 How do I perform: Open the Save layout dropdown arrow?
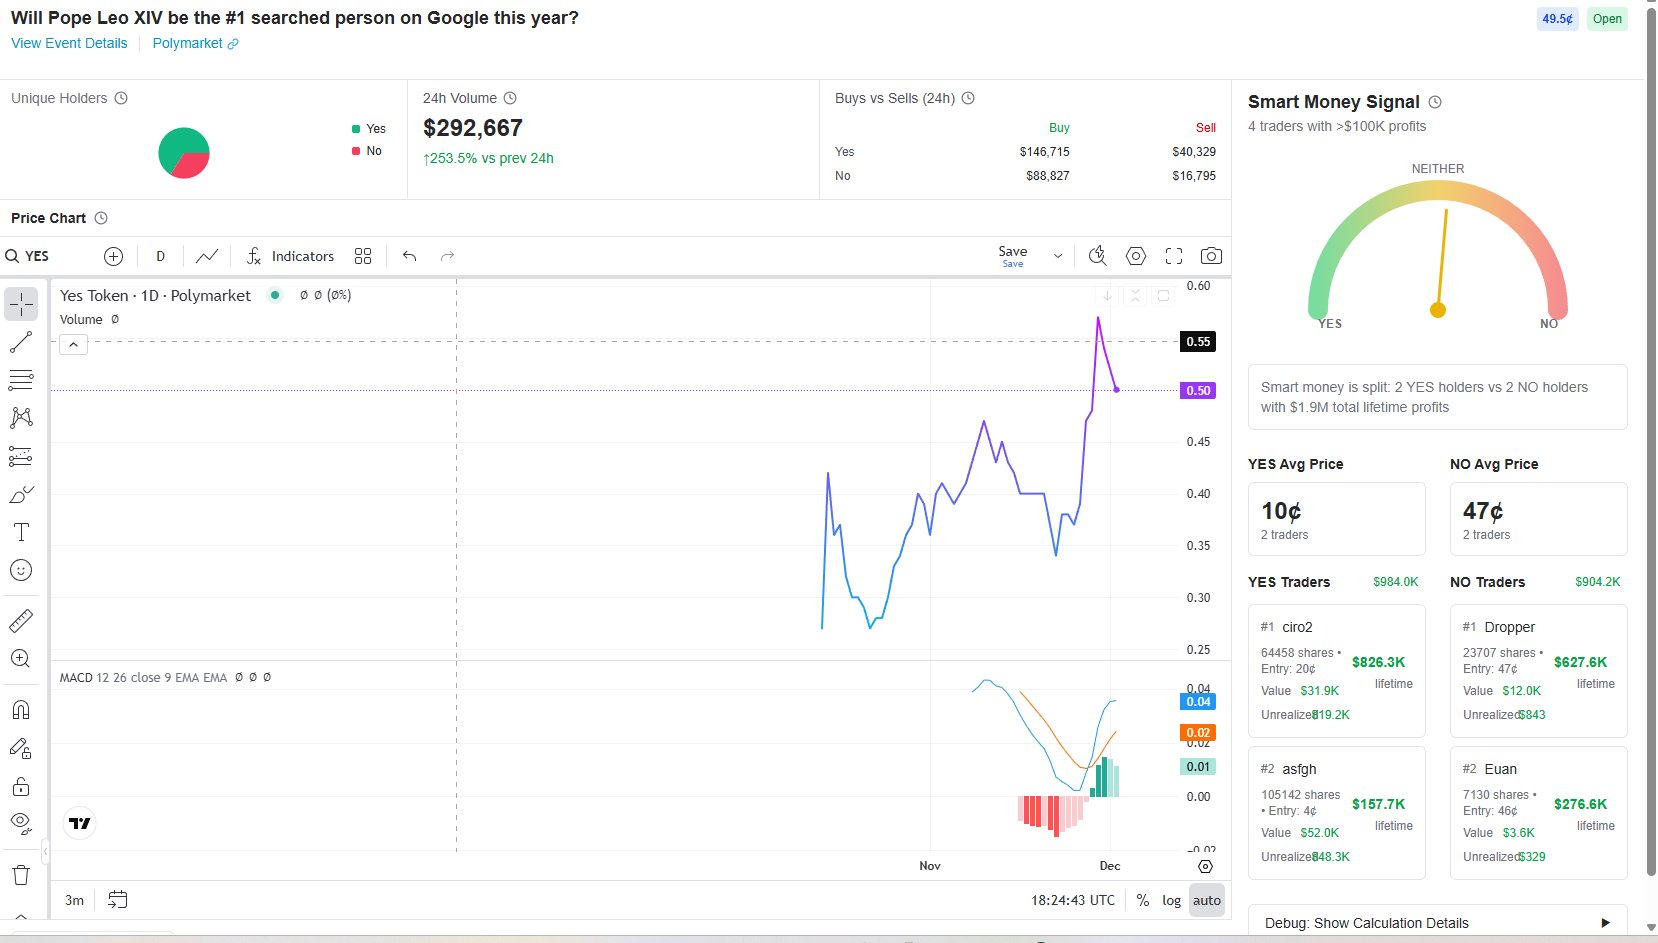pos(1058,256)
